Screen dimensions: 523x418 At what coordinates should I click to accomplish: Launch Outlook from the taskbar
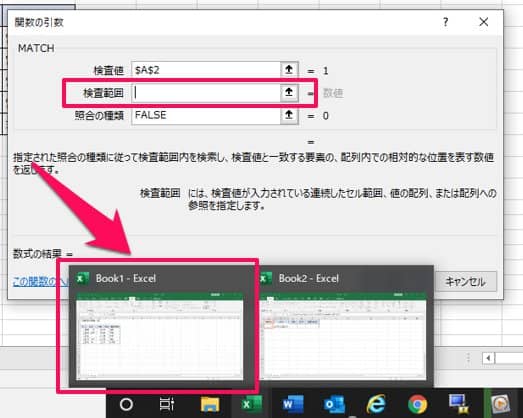coord(334,404)
